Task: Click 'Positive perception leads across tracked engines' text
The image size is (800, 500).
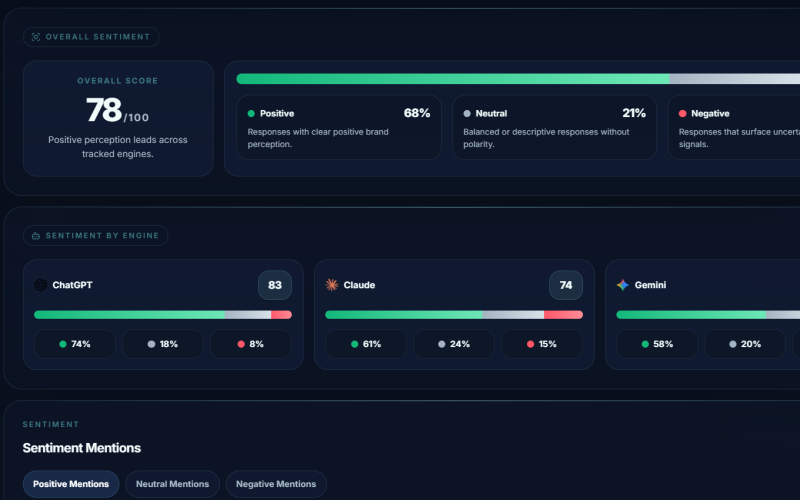Action: pos(118,146)
